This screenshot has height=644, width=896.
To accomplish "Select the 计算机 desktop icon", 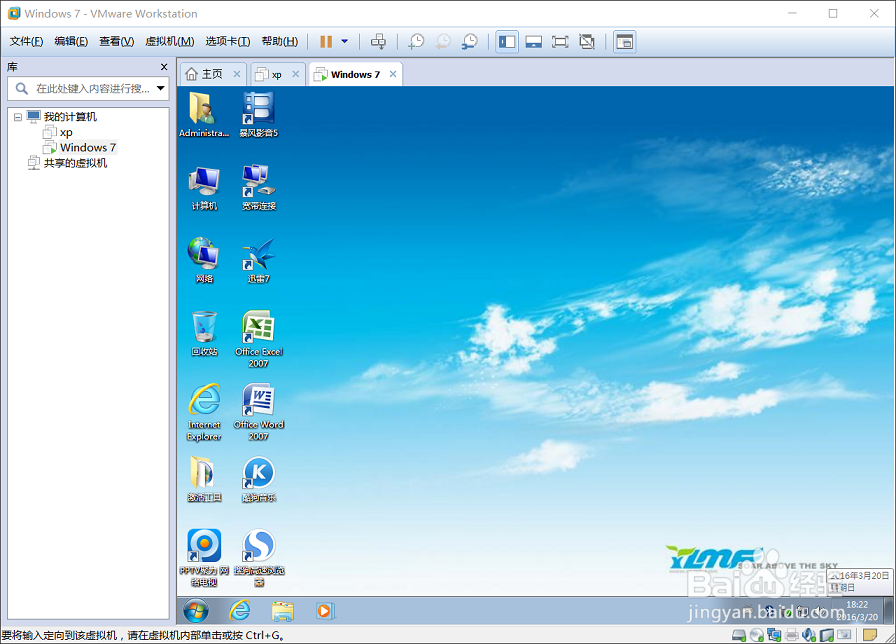I will tap(204, 188).
